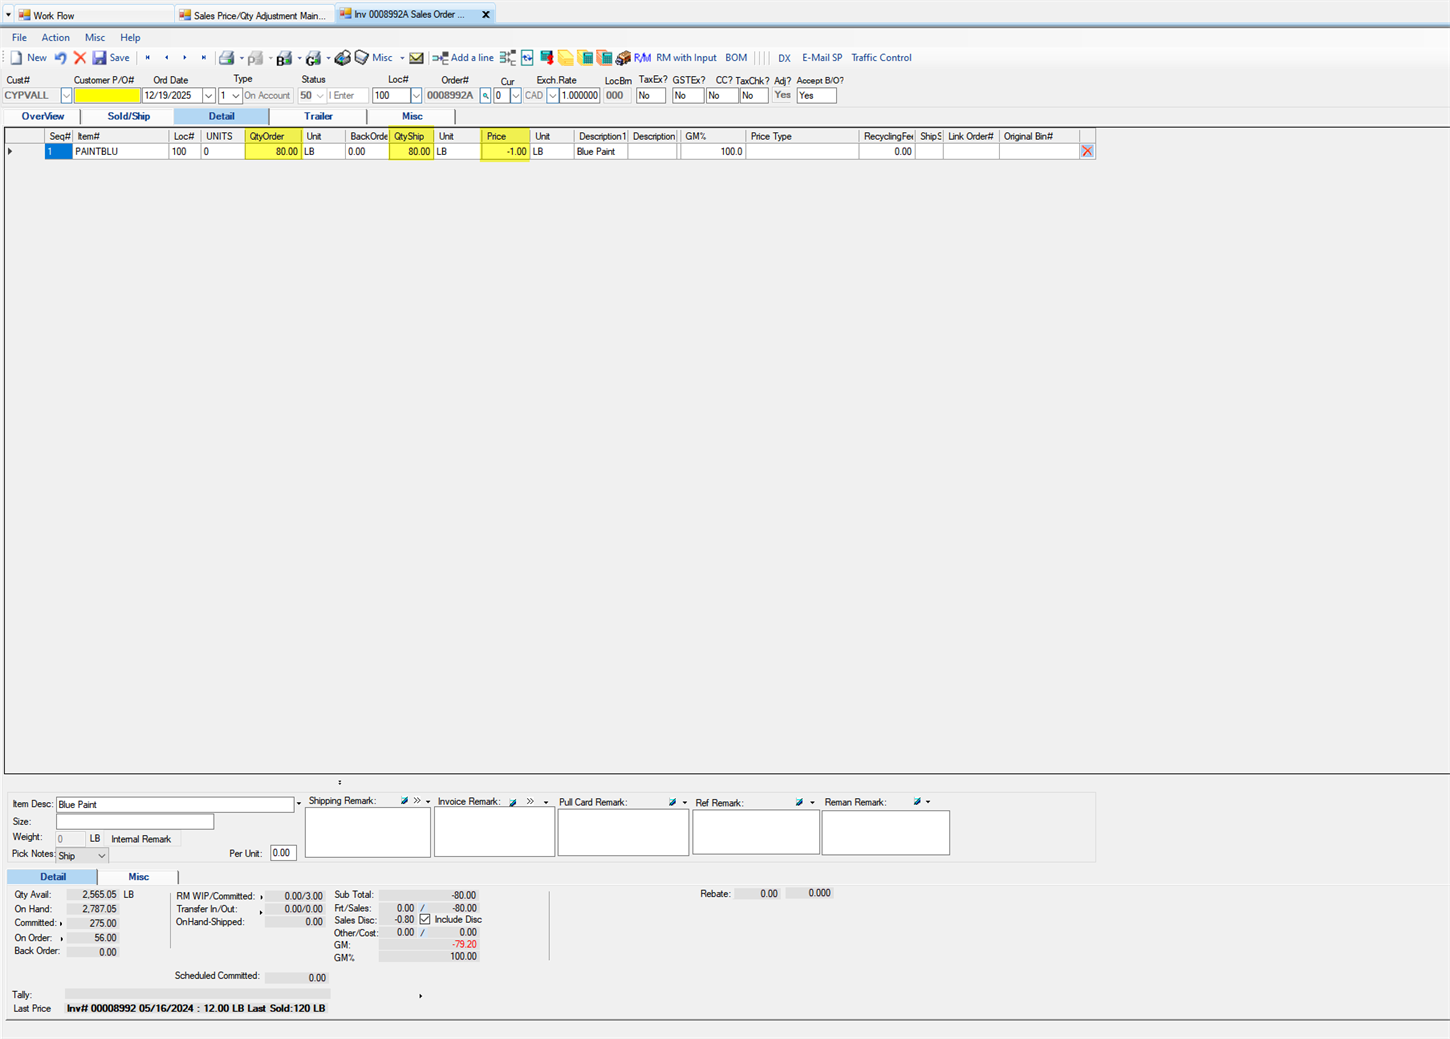Click the Shipping Remark edit pencil icon
1450x1039 pixels.
[404, 802]
